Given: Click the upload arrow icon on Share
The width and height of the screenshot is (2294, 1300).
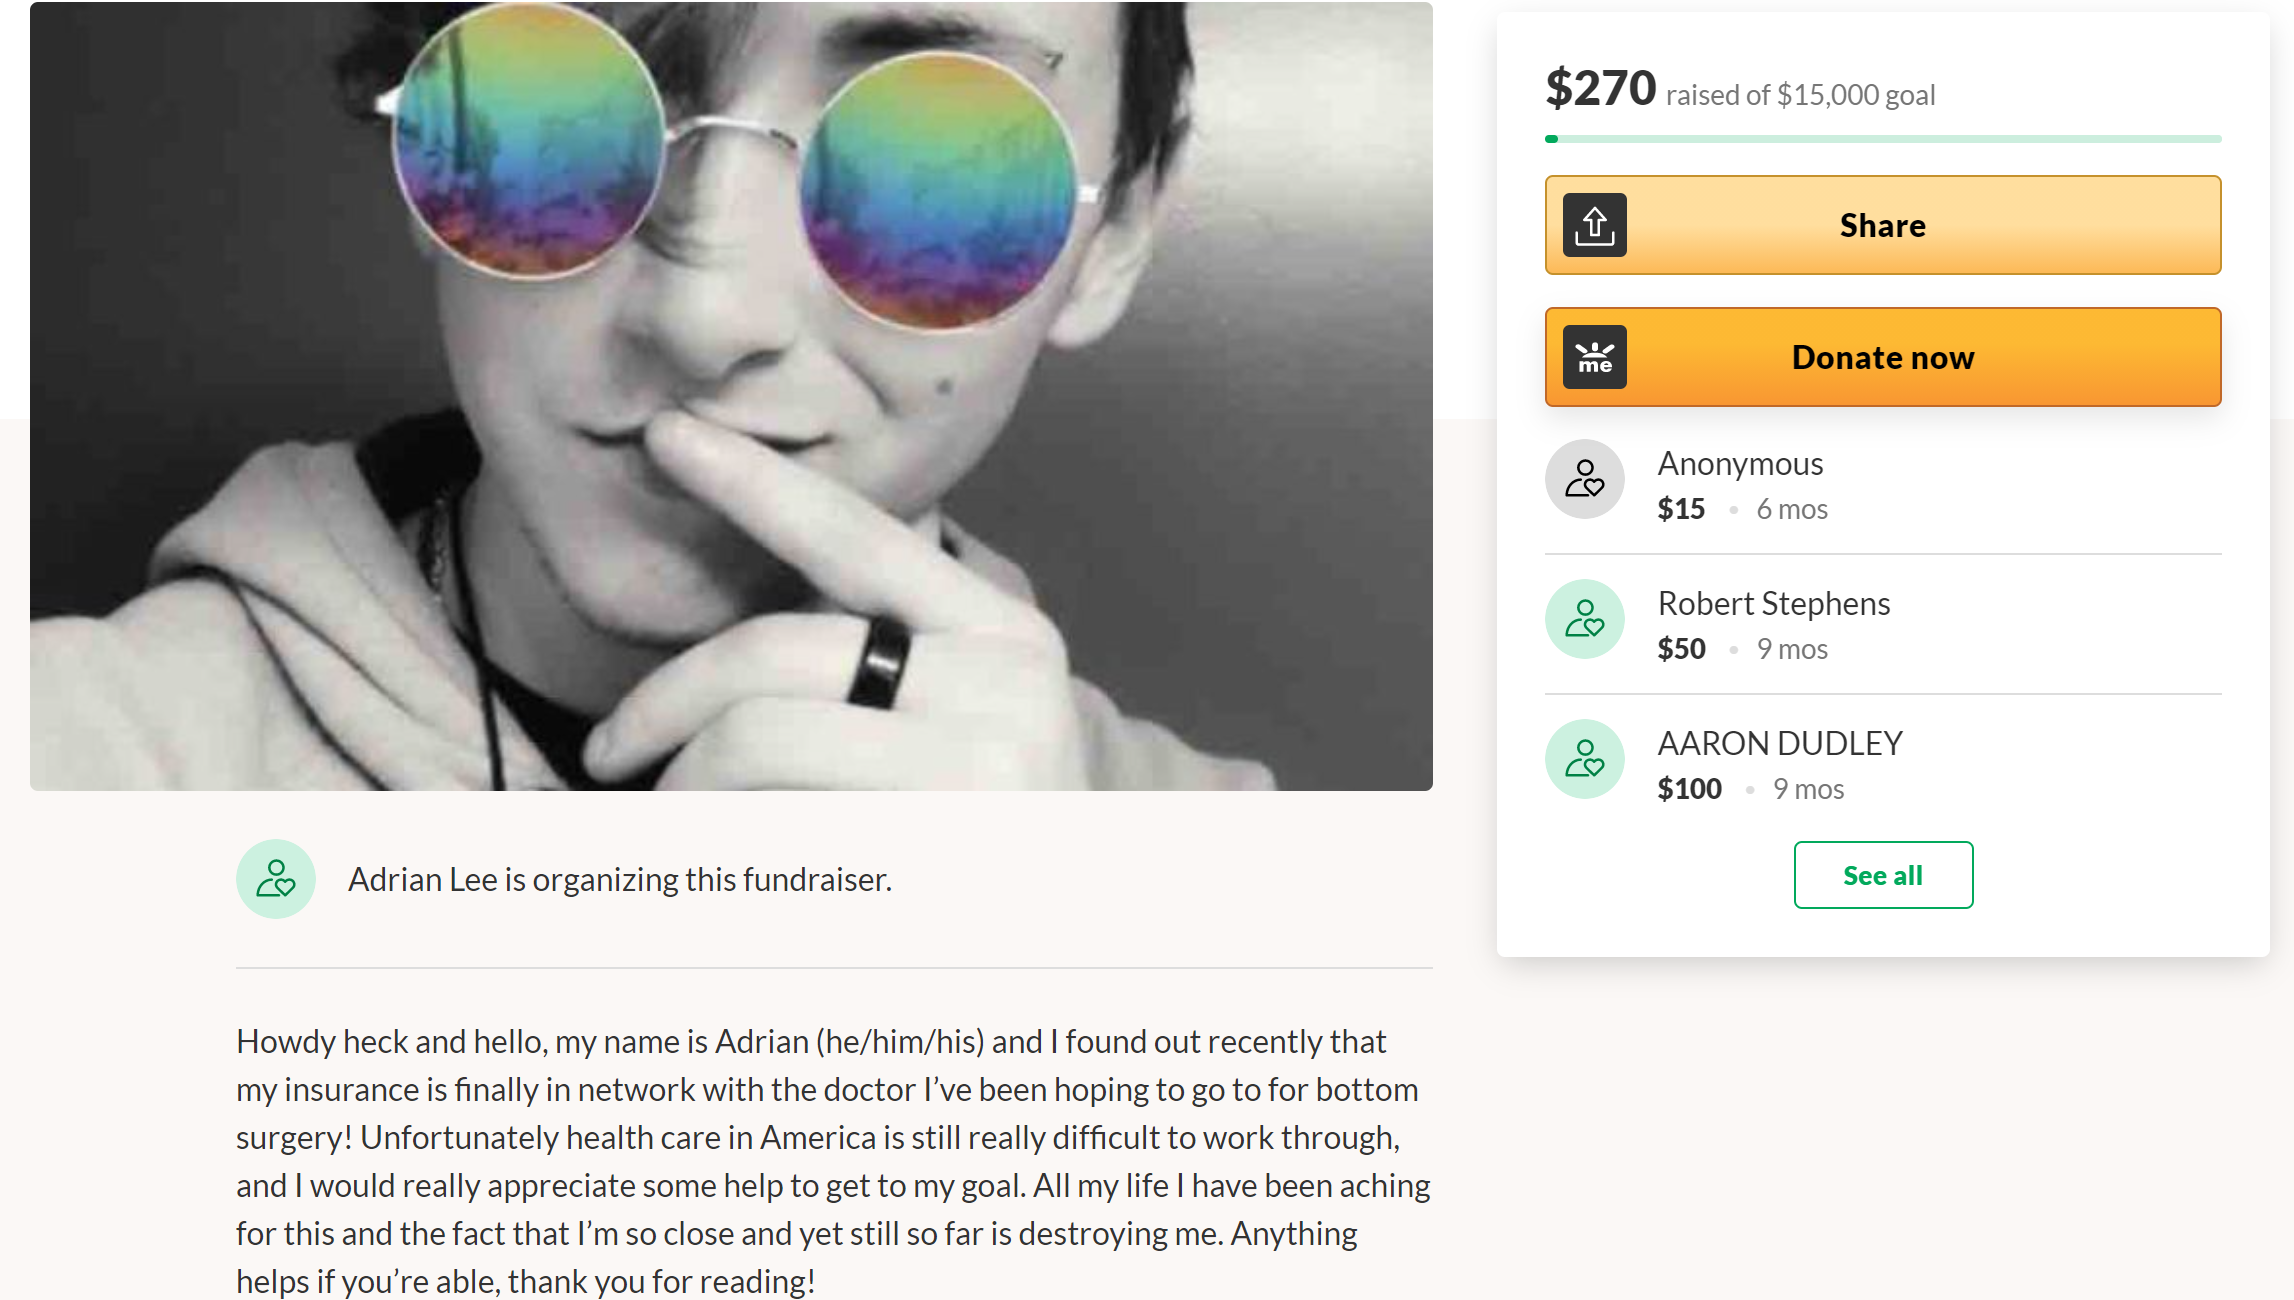Looking at the screenshot, I should (x=1594, y=226).
